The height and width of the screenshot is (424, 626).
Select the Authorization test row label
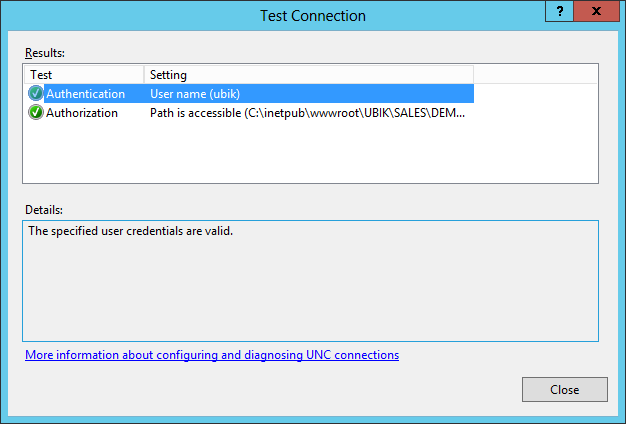pyautogui.click(x=82, y=113)
